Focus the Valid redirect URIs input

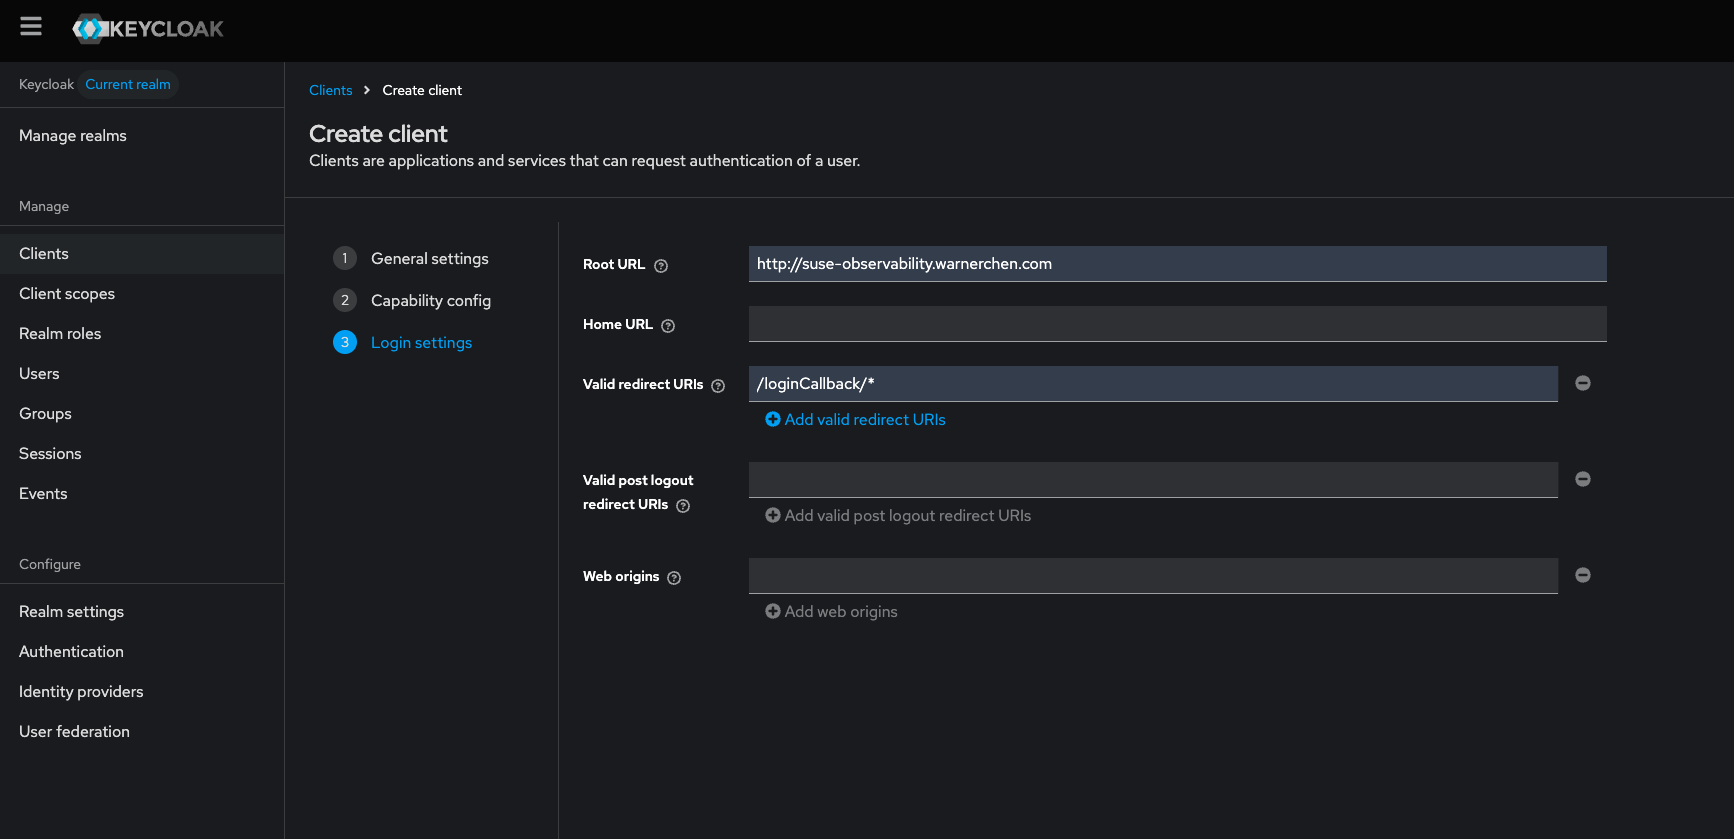[x=1153, y=384]
